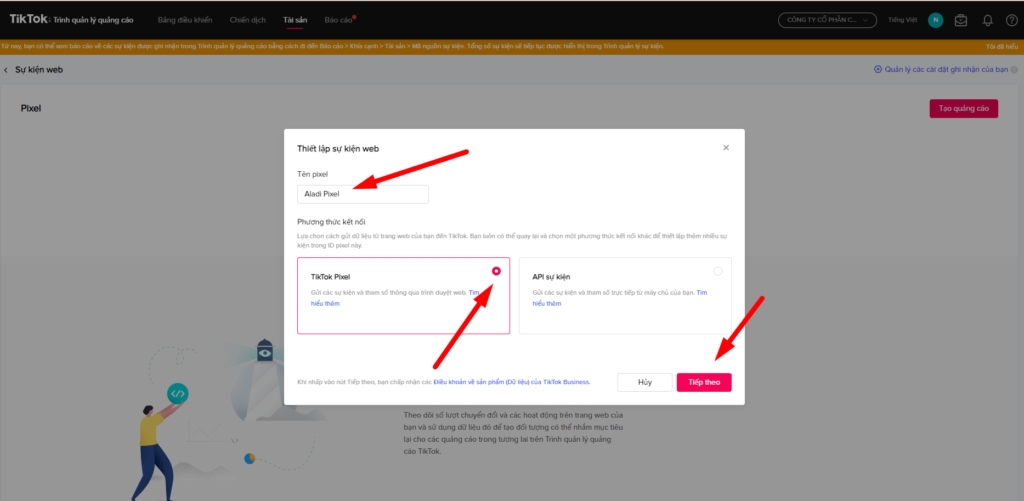Viewport: 1024px width, 501px height.
Task: Open the Báo cáo menu
Action: (338, 20)
